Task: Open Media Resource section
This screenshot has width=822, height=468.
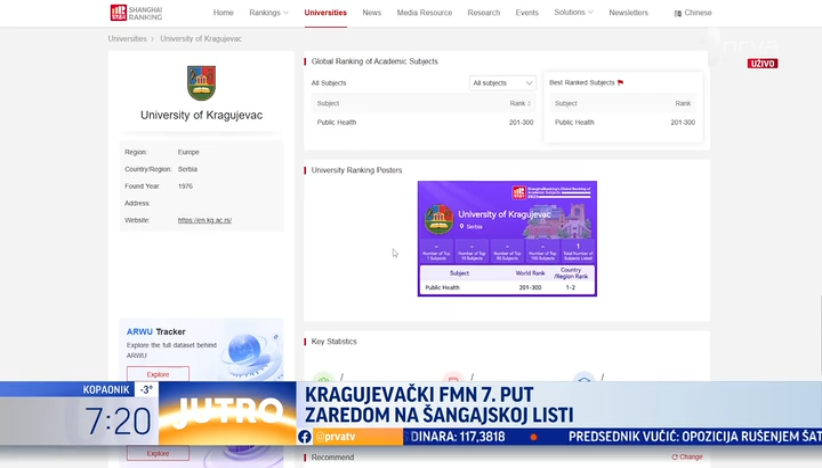Action: 424,13
